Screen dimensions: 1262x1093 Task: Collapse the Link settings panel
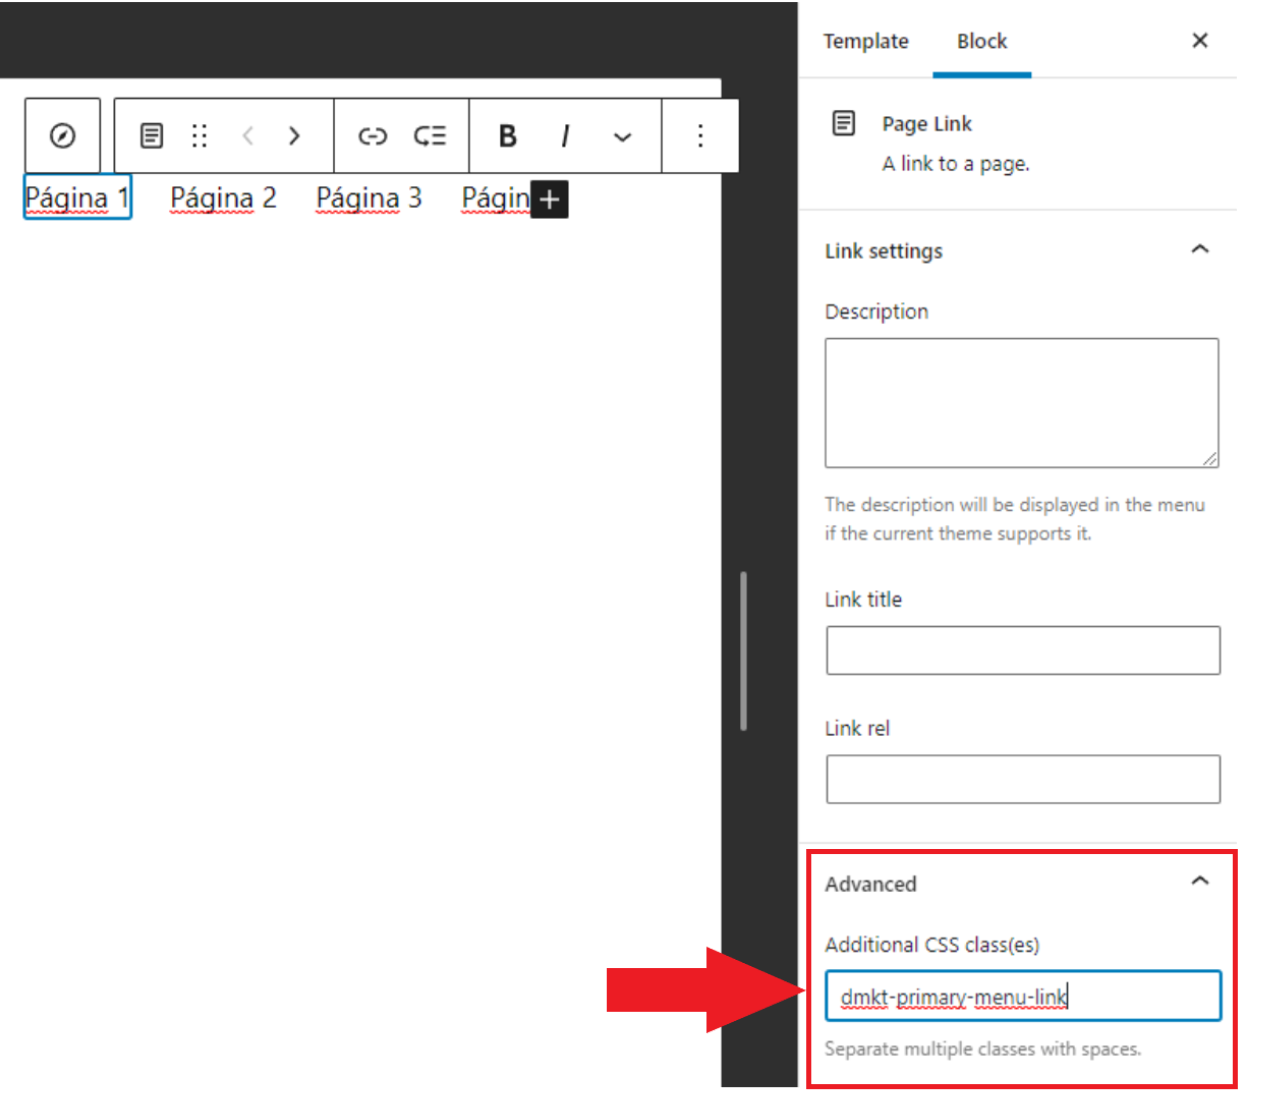click(x=1200, y=249)
